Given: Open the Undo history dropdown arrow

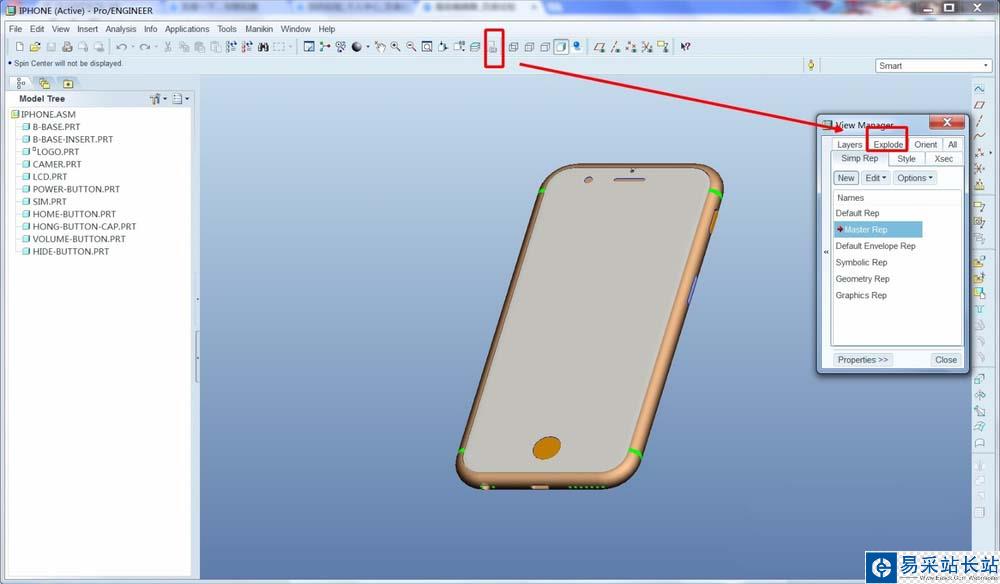Looking at the screenshot, I should 133,47.
